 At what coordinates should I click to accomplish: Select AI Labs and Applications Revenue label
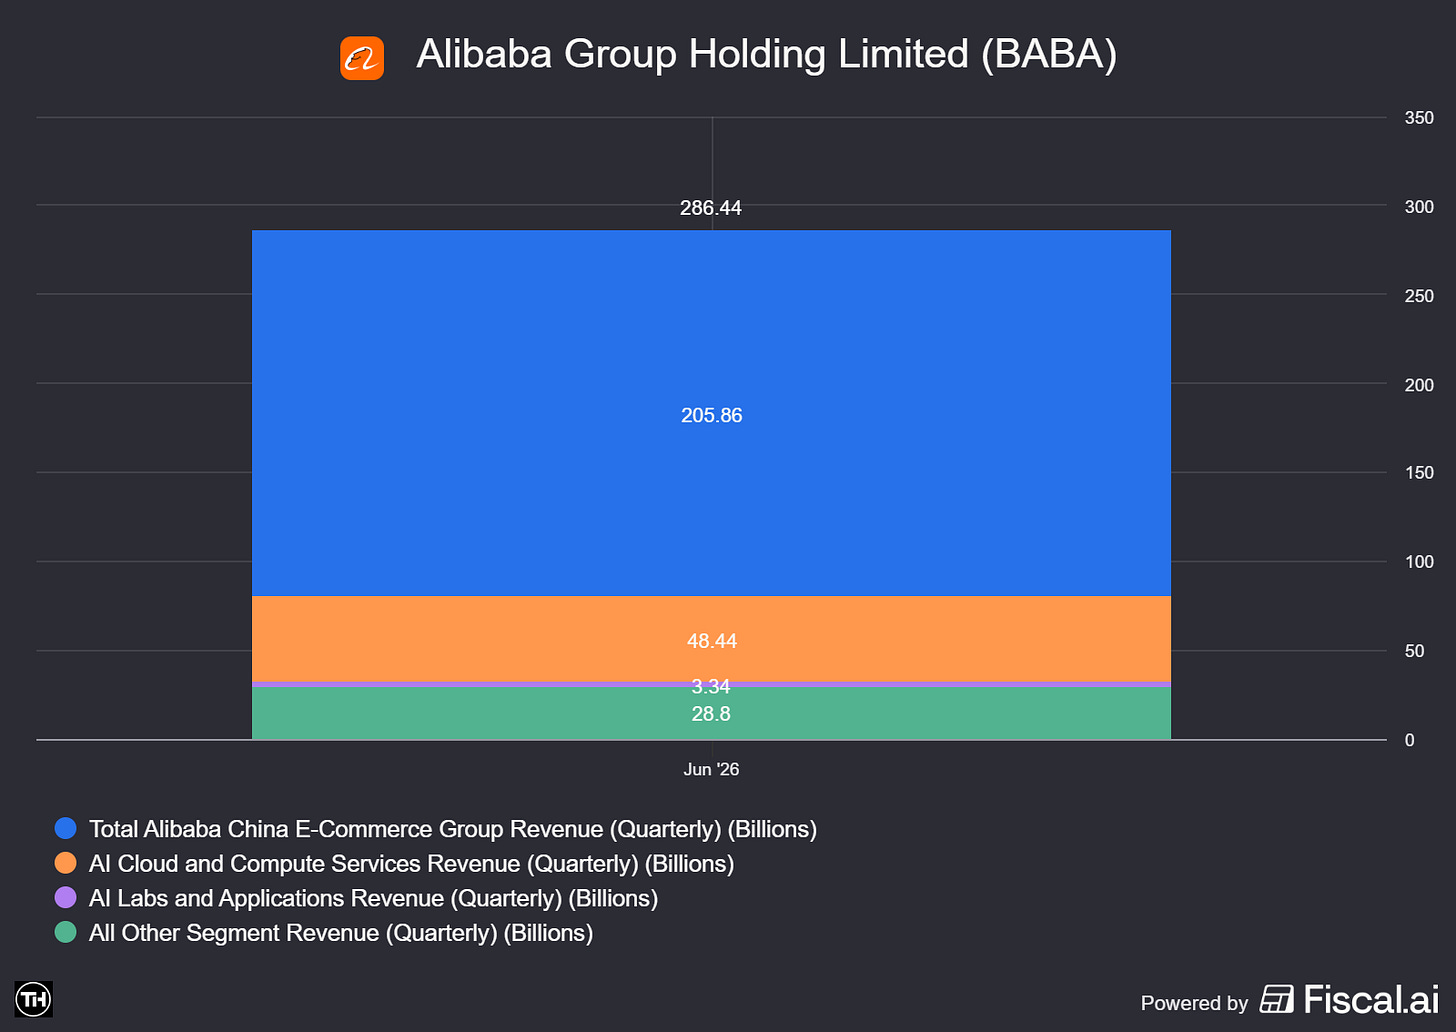pos(373,898)
